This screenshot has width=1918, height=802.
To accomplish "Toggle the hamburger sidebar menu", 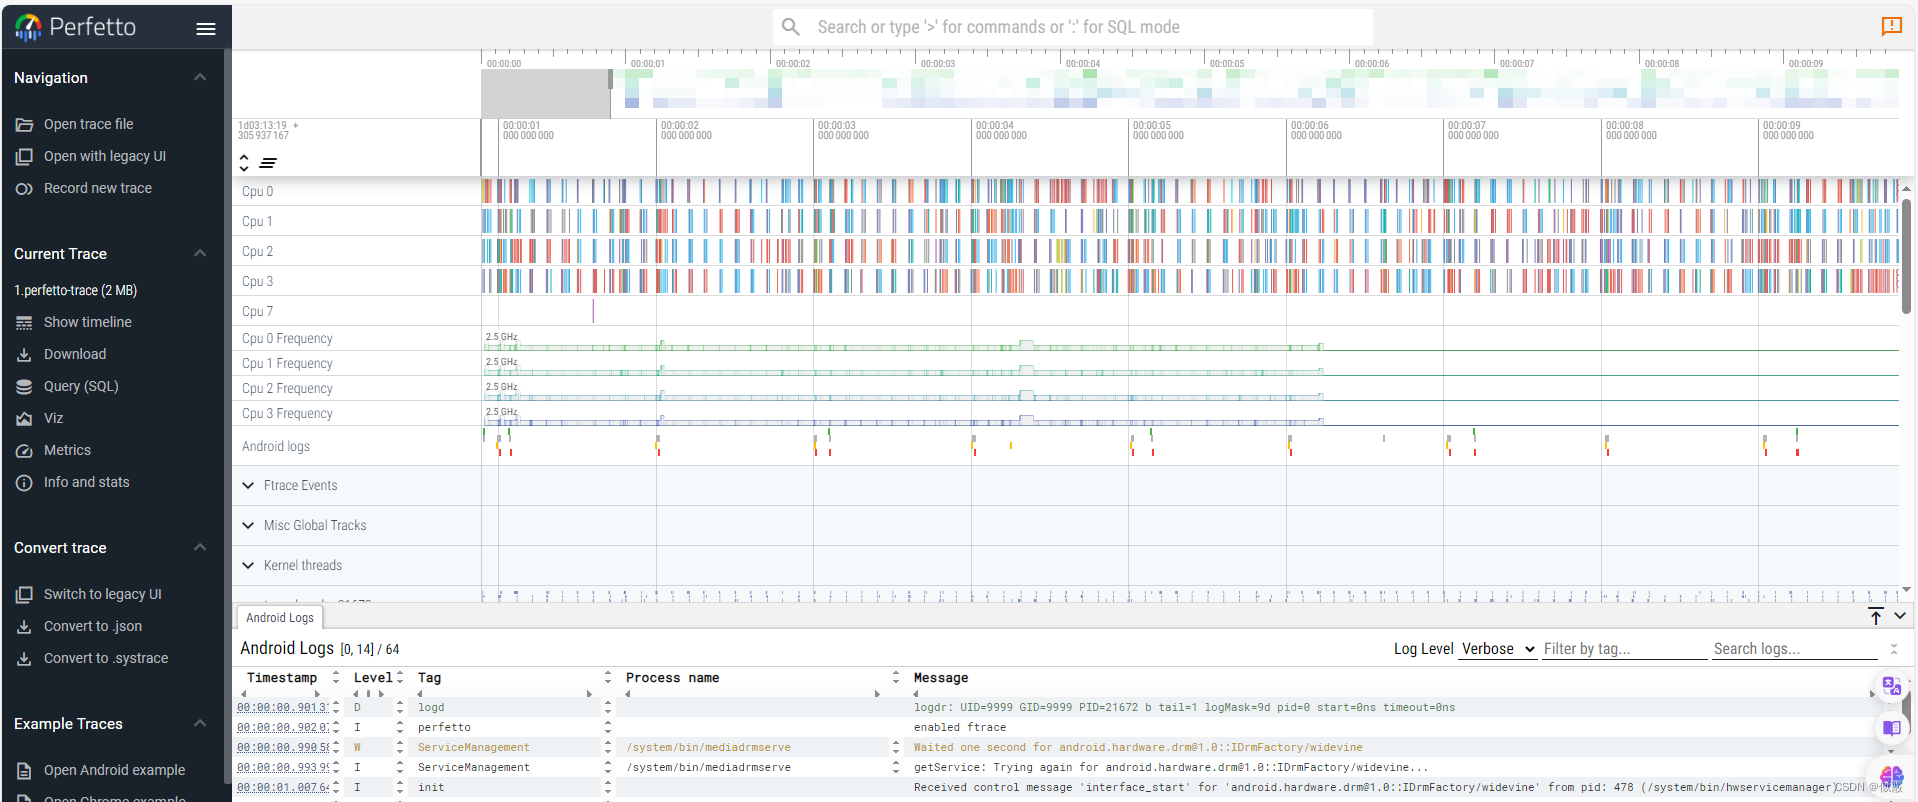I will [206, 29].
